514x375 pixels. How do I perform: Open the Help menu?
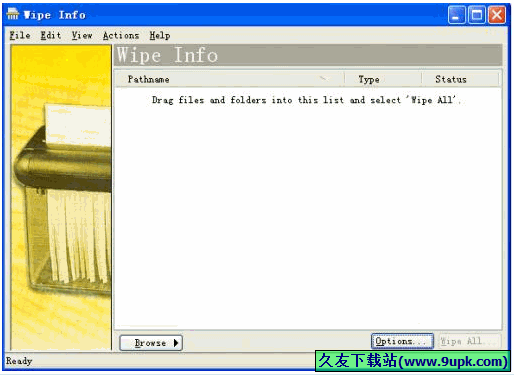click(160, 35)
